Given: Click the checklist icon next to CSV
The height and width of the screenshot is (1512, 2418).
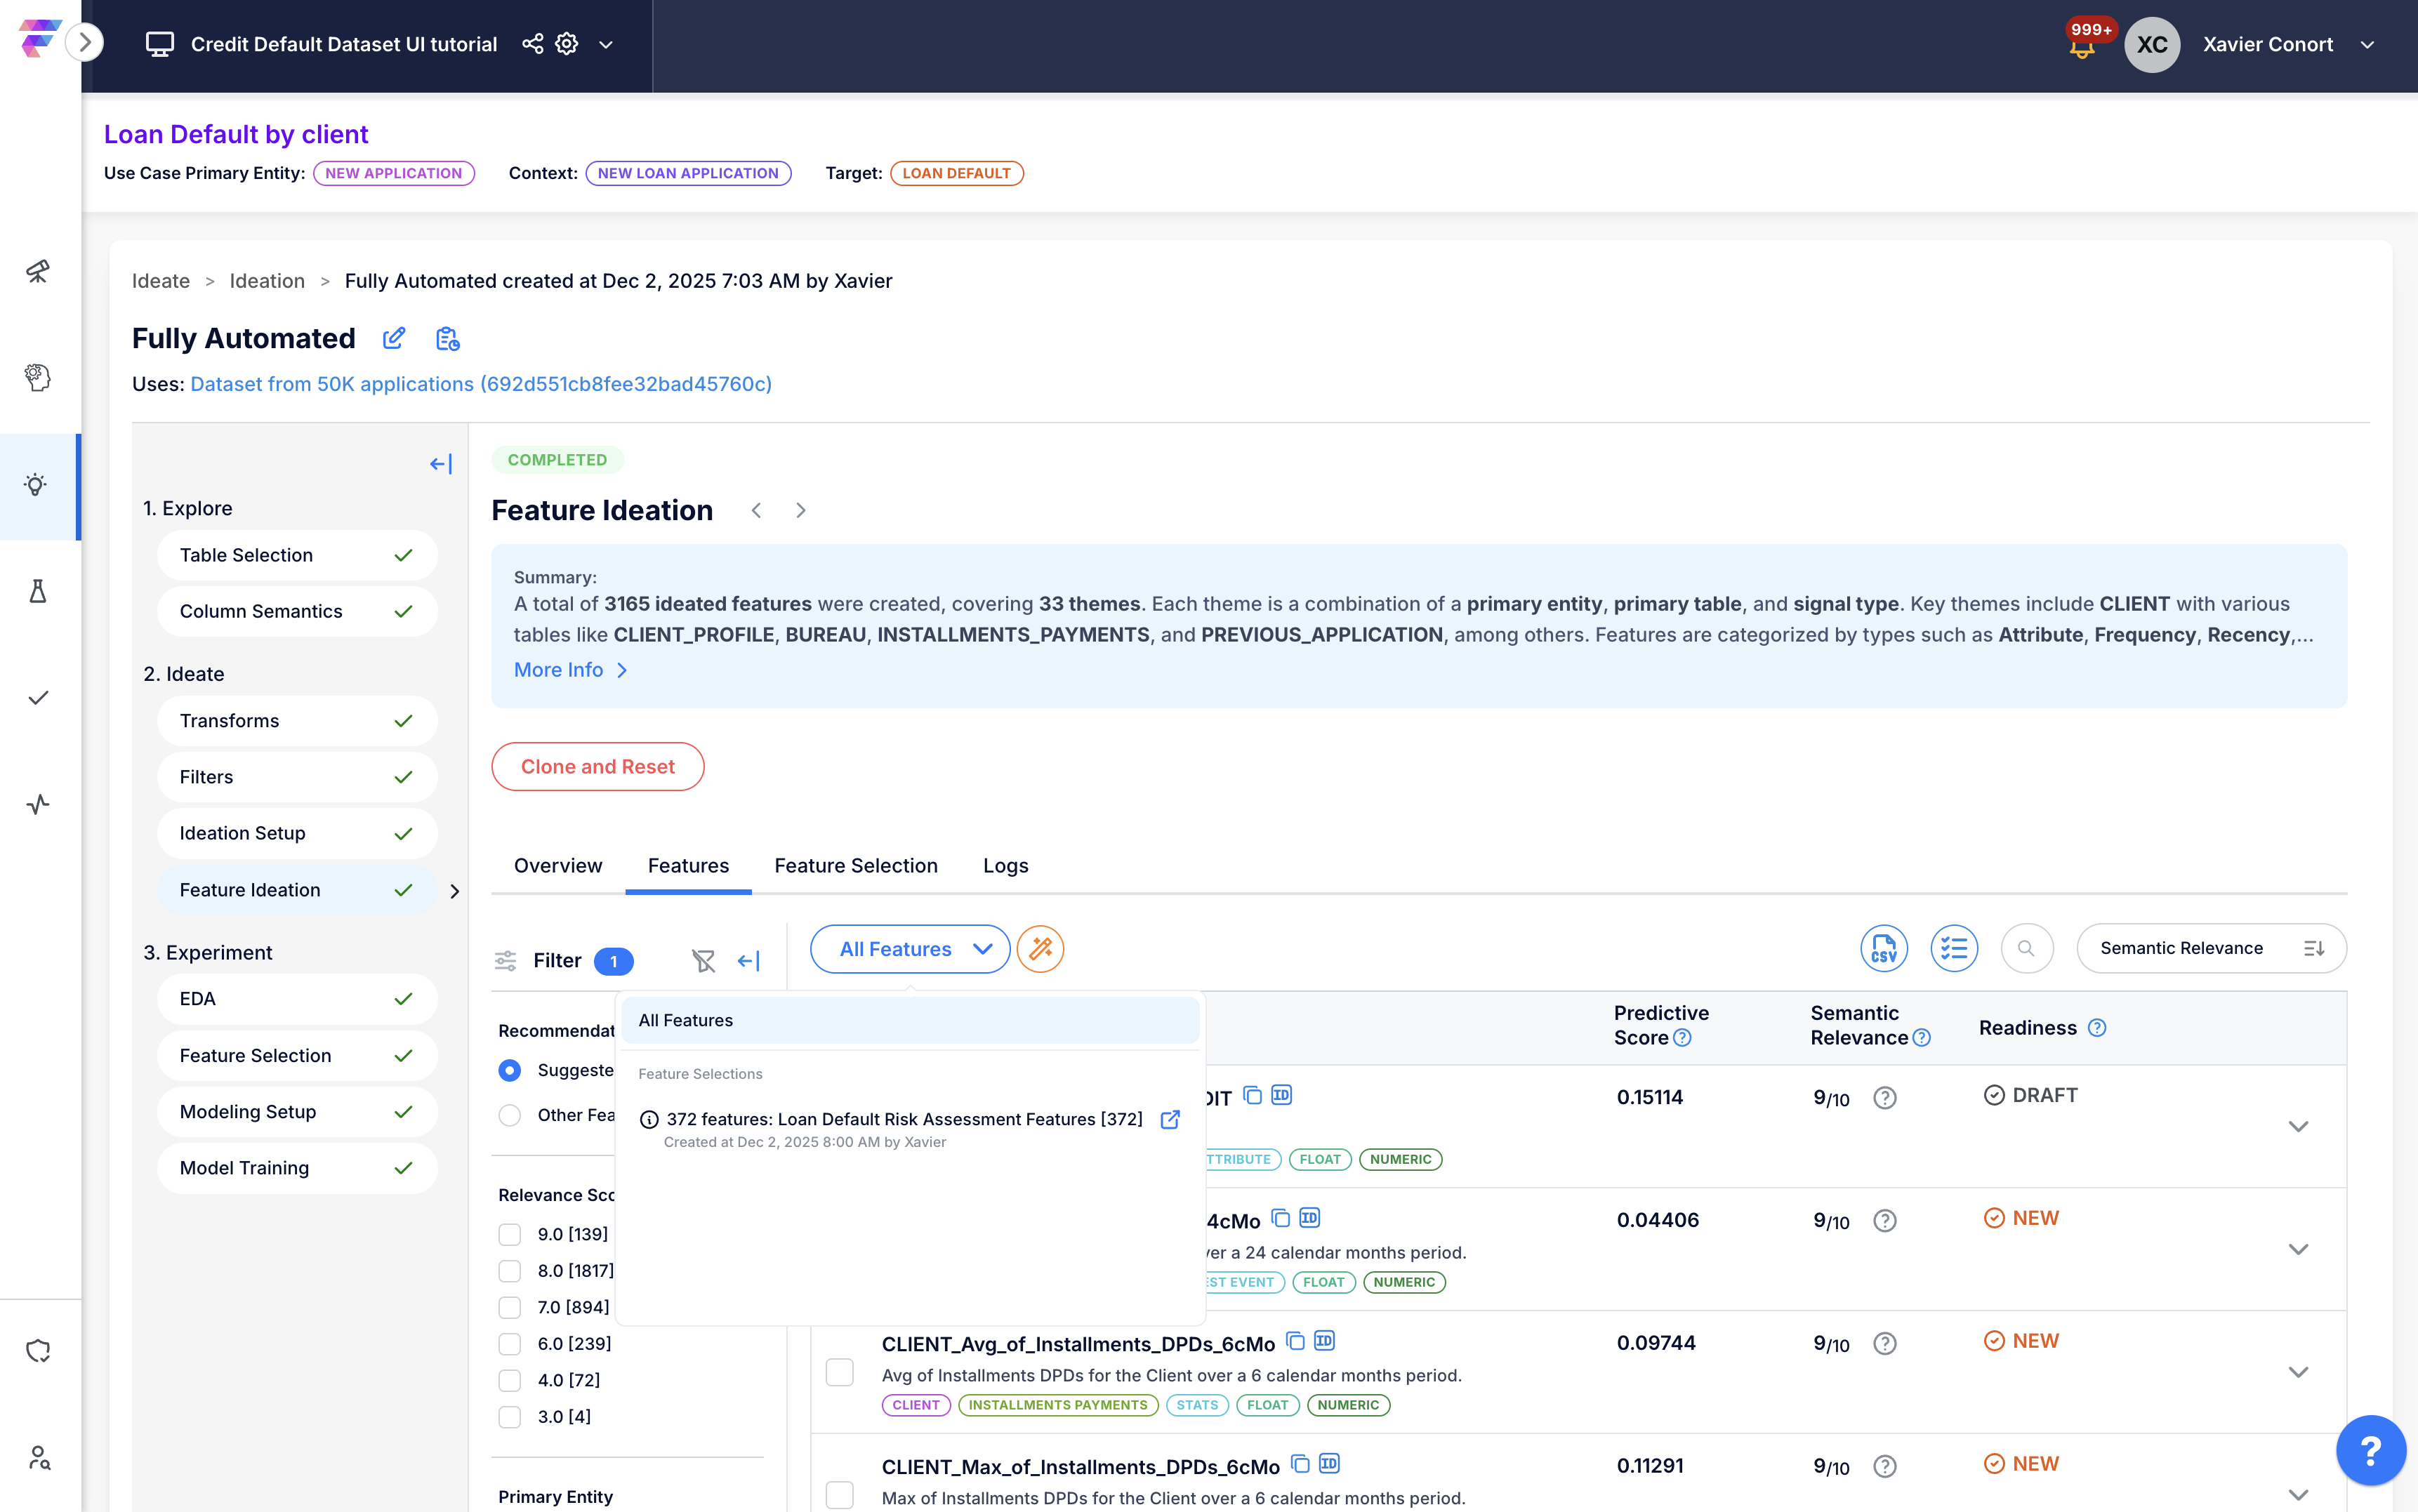Looking at the screenshot, I should point(1953,948).
